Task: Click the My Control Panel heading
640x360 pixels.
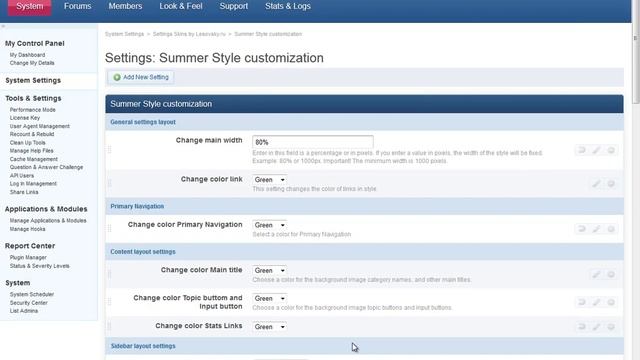Action: tap(35, 43)
